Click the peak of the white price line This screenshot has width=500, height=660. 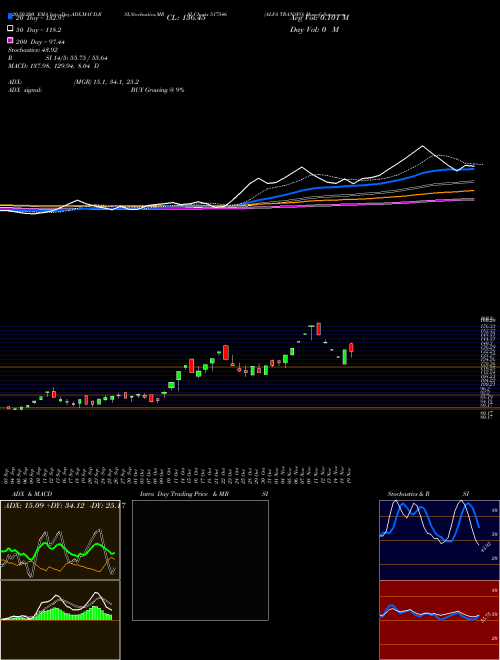(x=422, y=146)
